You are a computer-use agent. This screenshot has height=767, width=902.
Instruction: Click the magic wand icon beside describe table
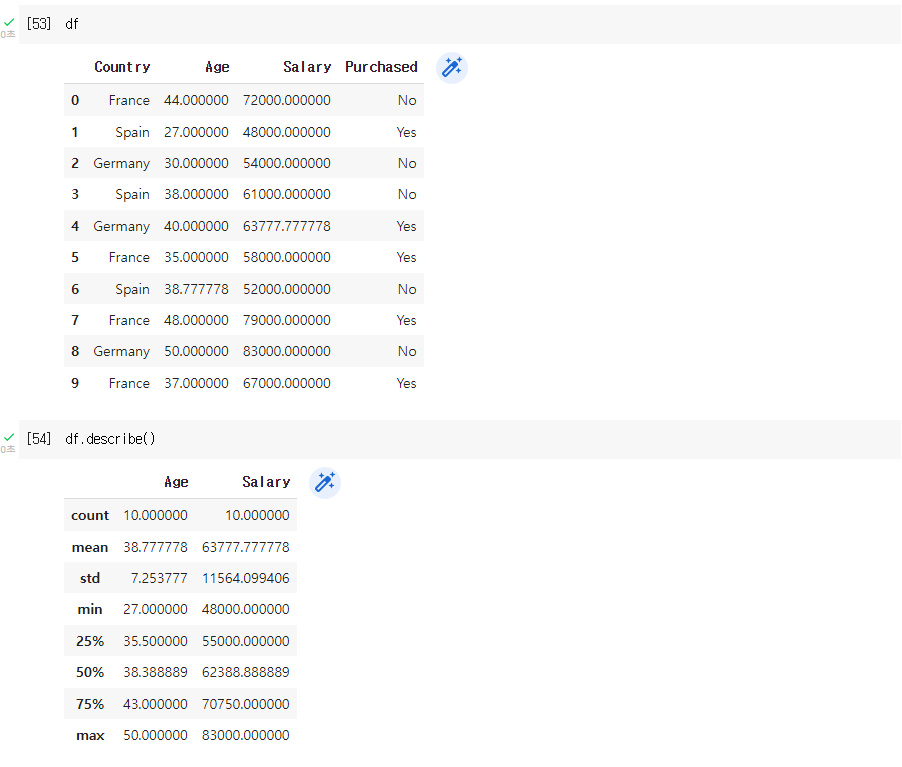[325, 483]
